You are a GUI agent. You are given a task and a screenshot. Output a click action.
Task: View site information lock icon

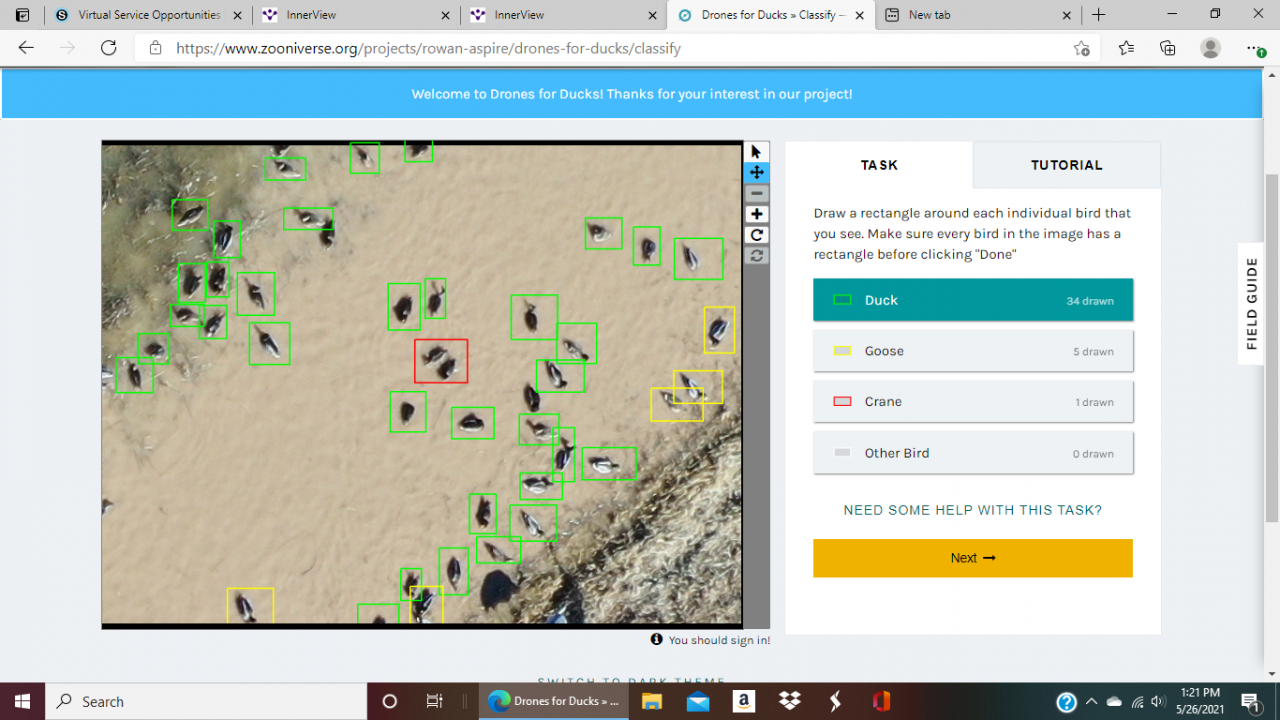coord(154,48)
